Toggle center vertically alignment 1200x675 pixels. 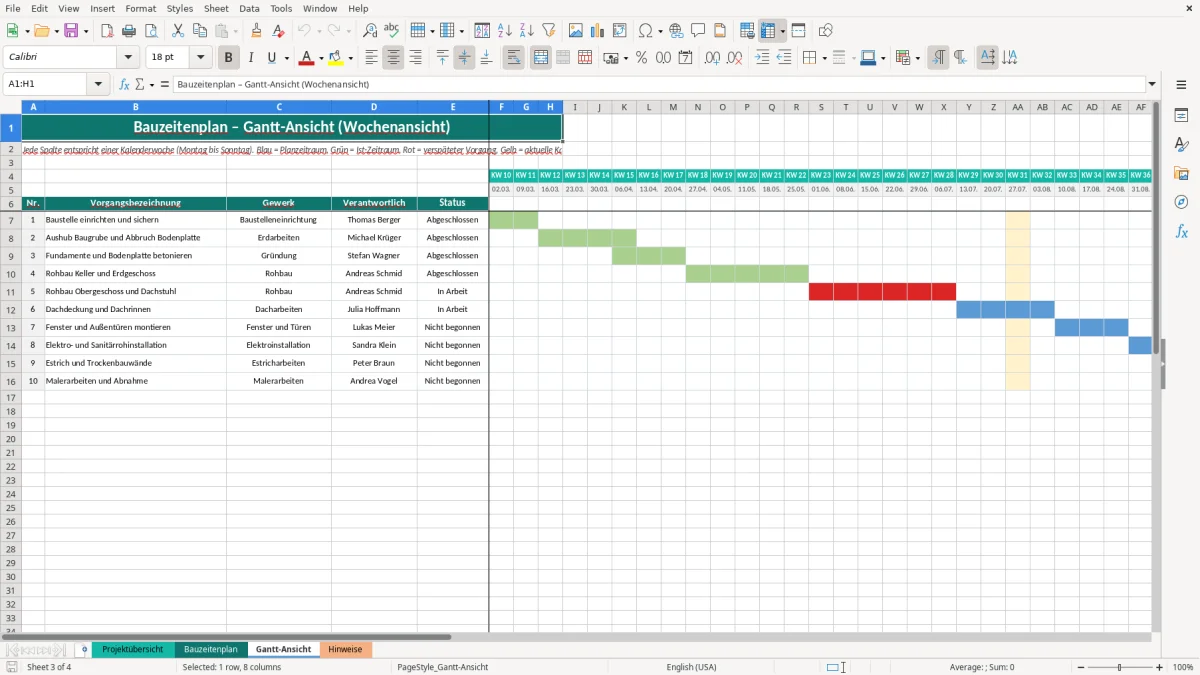point(464,58)
